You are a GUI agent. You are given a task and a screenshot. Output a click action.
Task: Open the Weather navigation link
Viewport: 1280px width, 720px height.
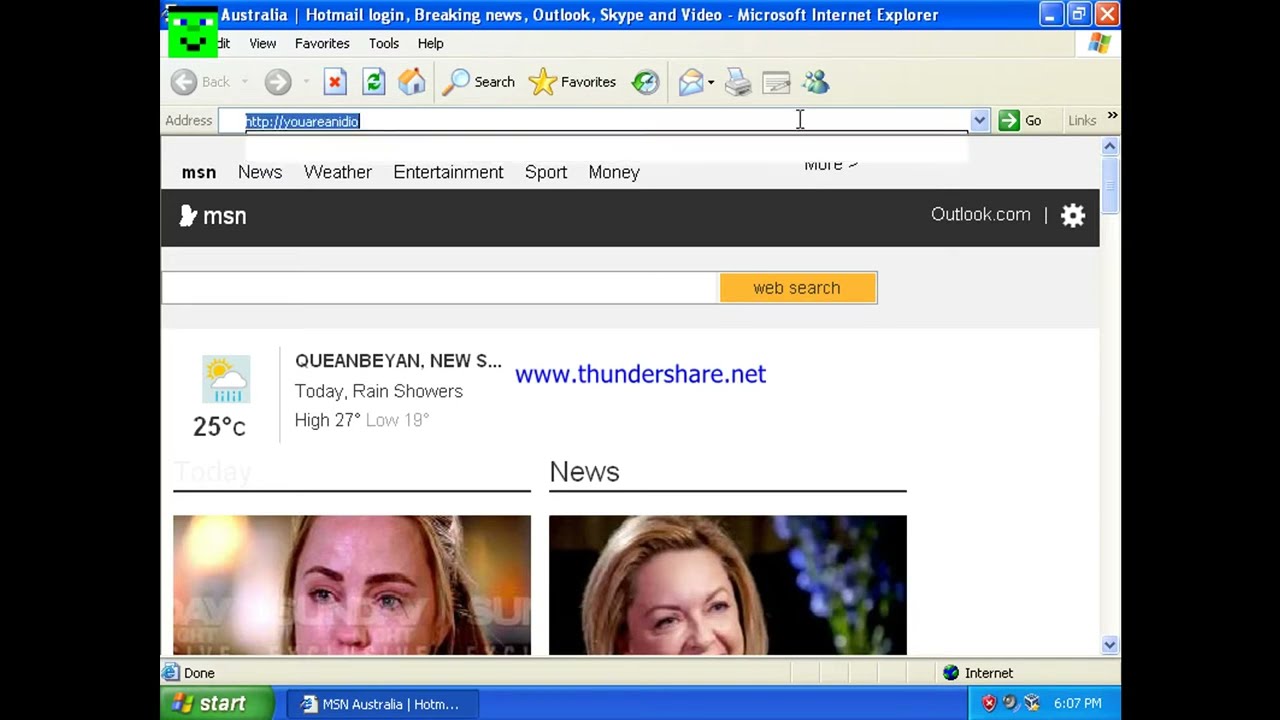click(x=338, y=172)
